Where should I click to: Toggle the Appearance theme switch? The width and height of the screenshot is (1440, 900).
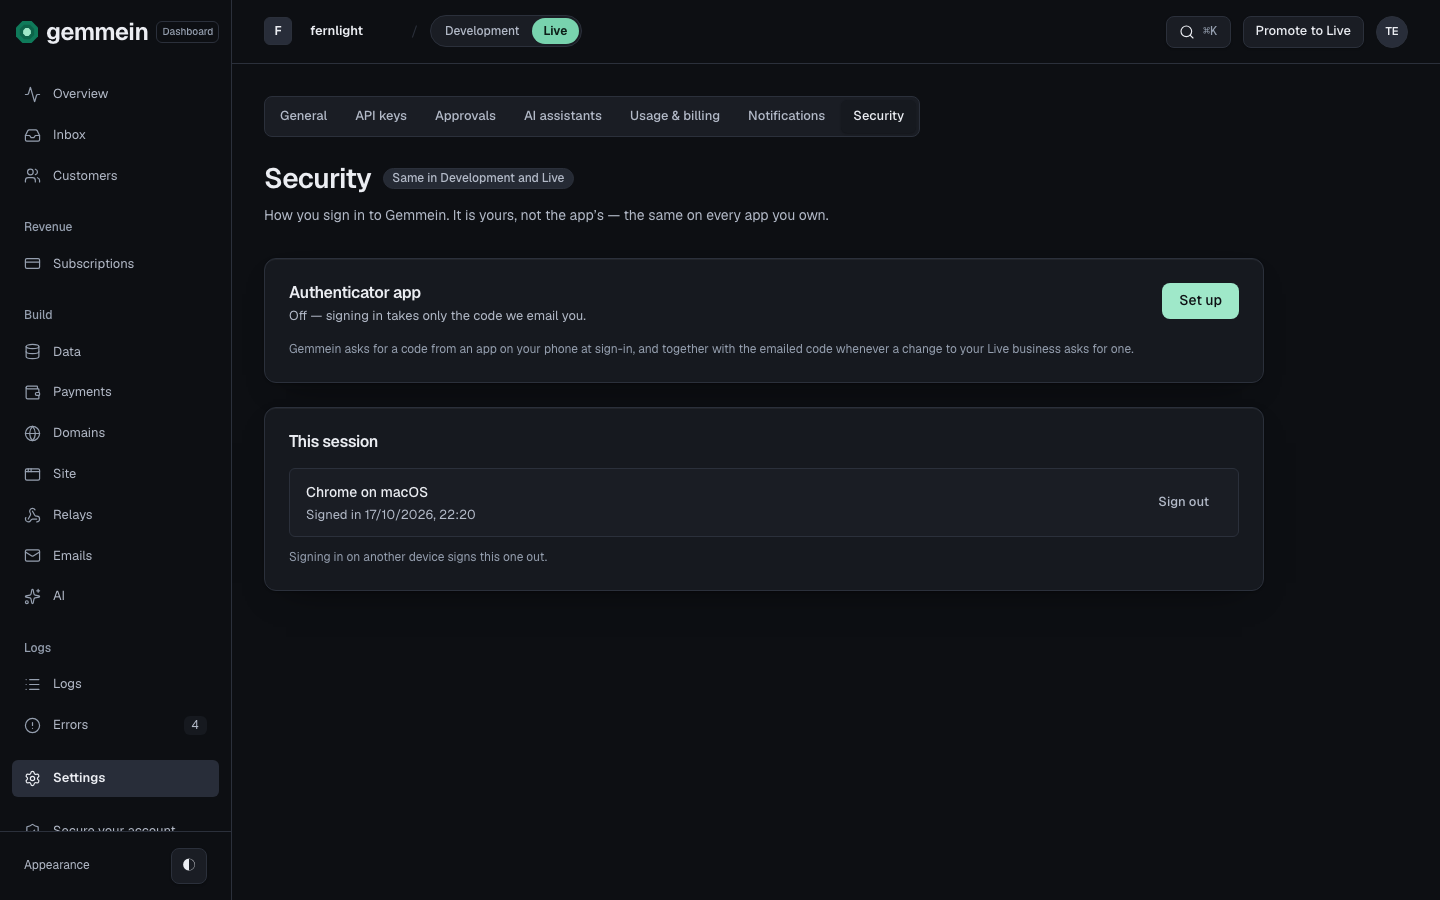(x=189, y=865)
